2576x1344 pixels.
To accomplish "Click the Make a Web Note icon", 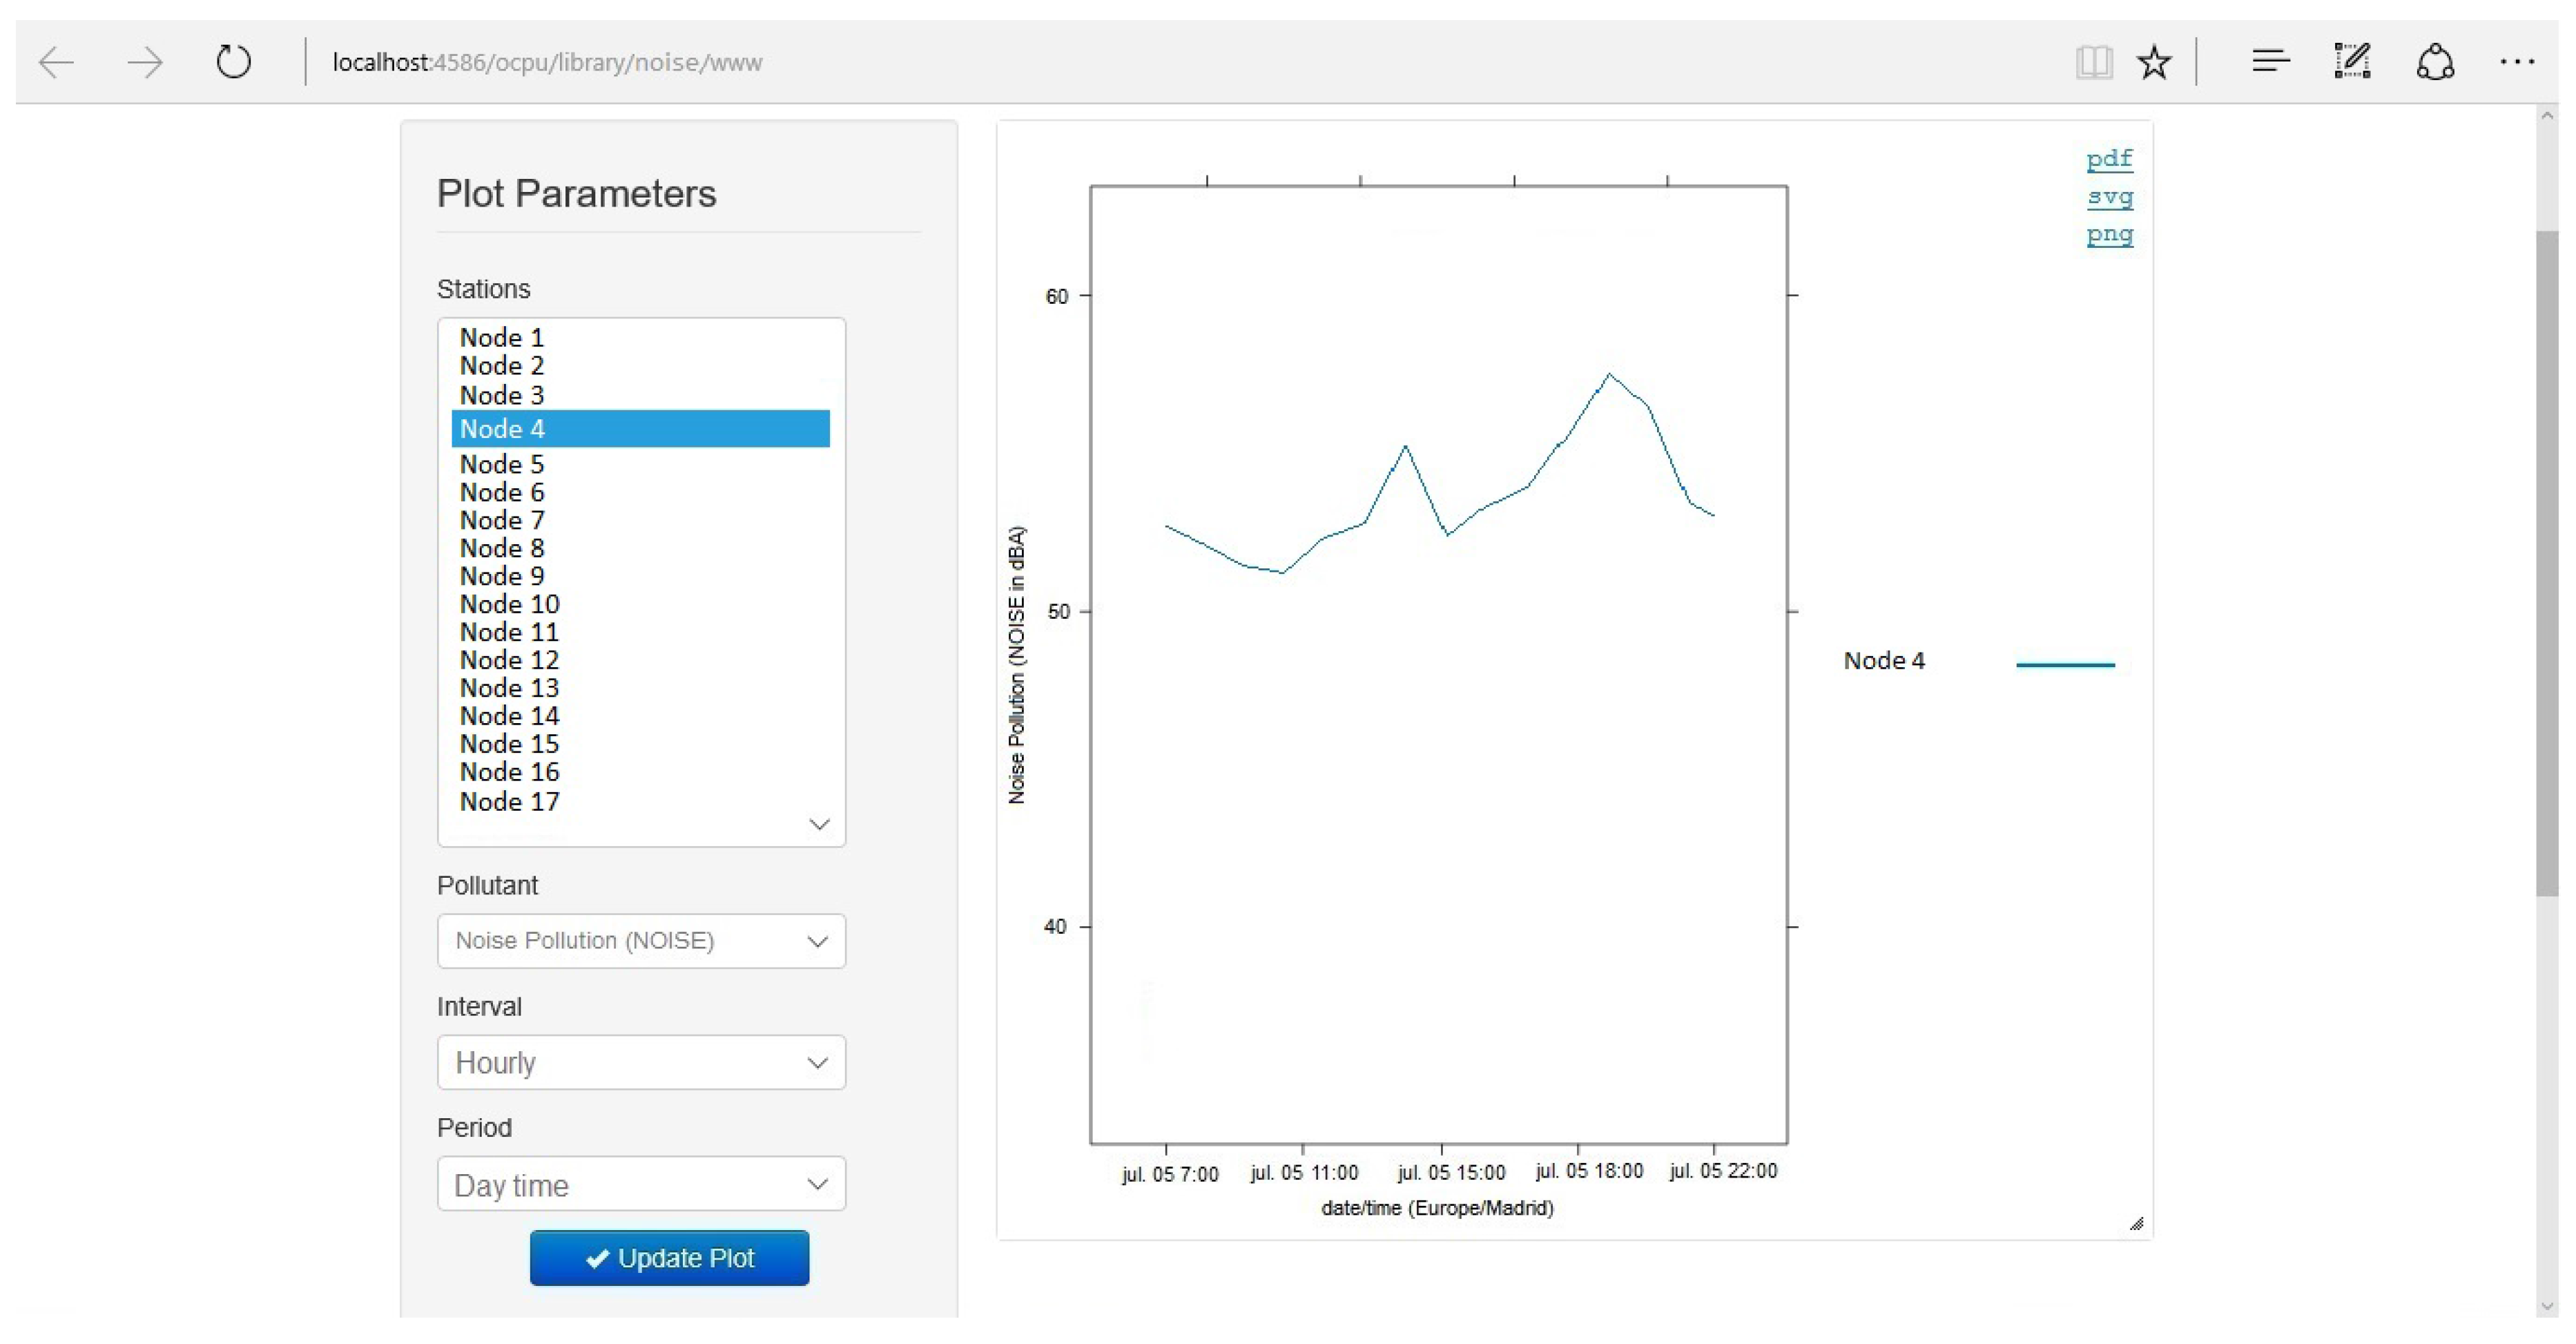I will 2352,62.
